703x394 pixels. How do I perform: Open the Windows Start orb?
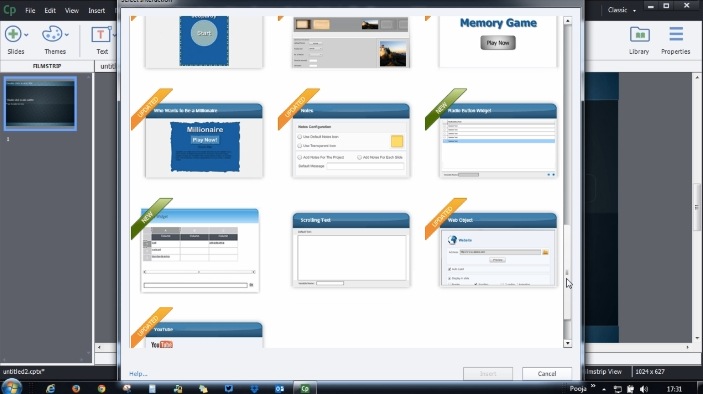(11, 387)
